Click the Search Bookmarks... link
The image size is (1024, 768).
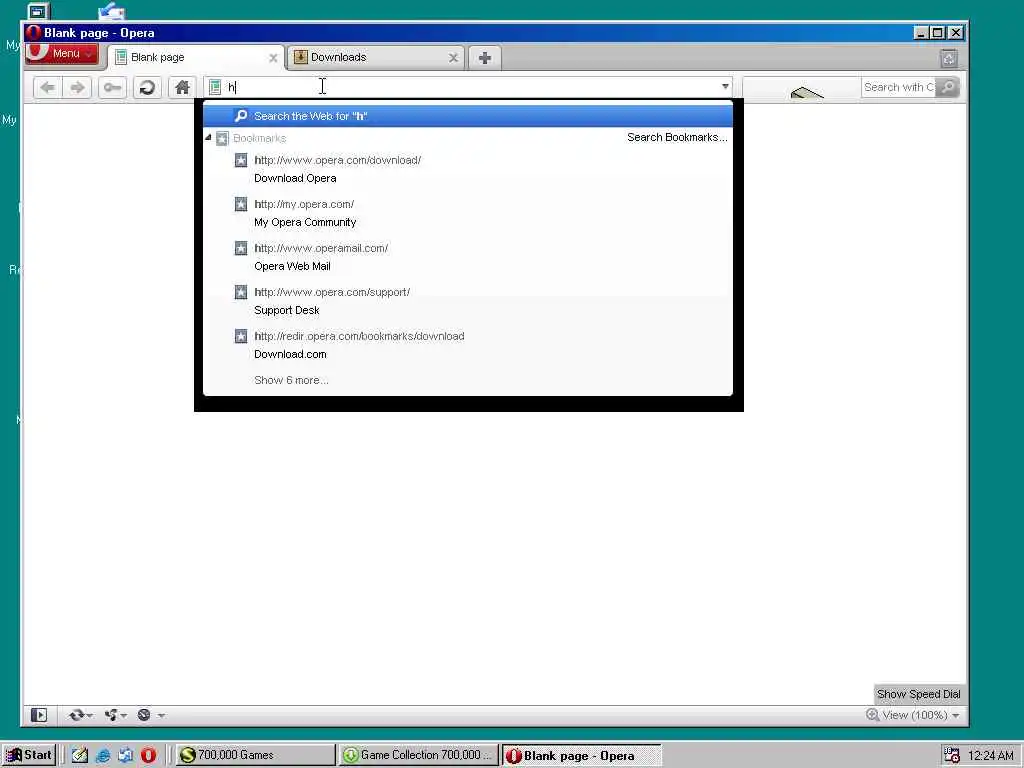tap(677, 137)
